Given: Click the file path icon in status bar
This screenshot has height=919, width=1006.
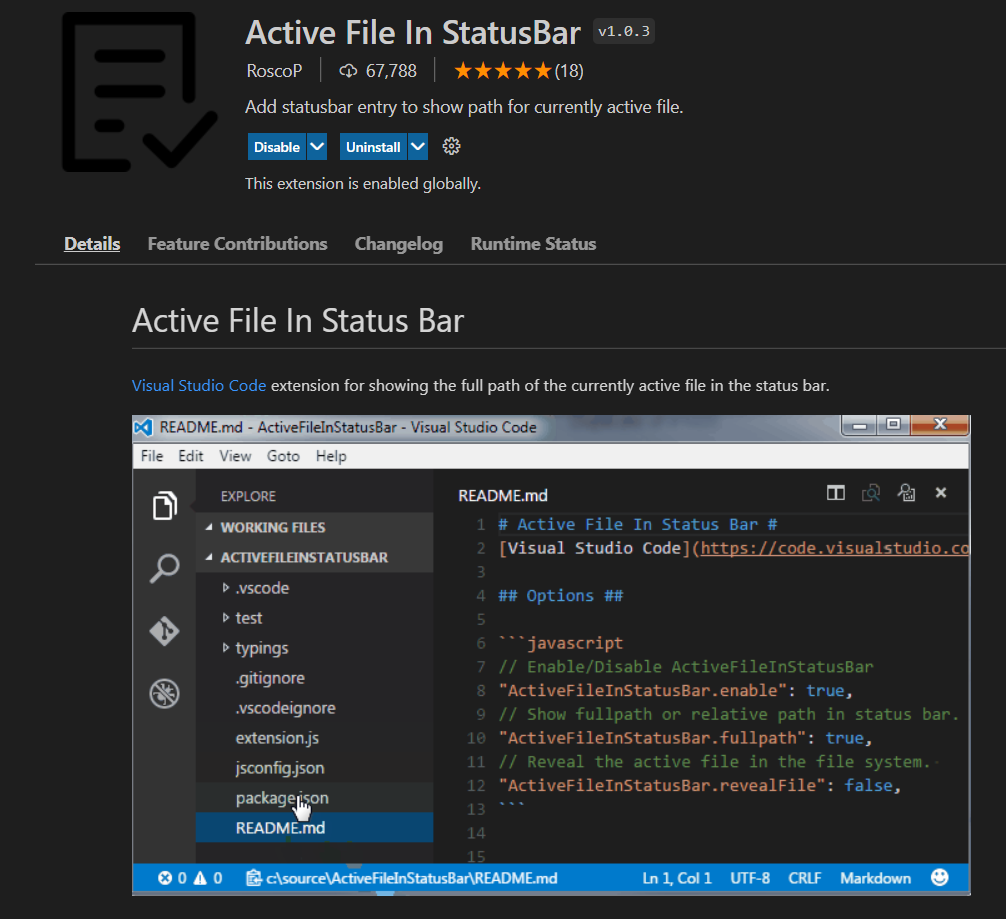Looking at the screenshot, I should 254,878.
